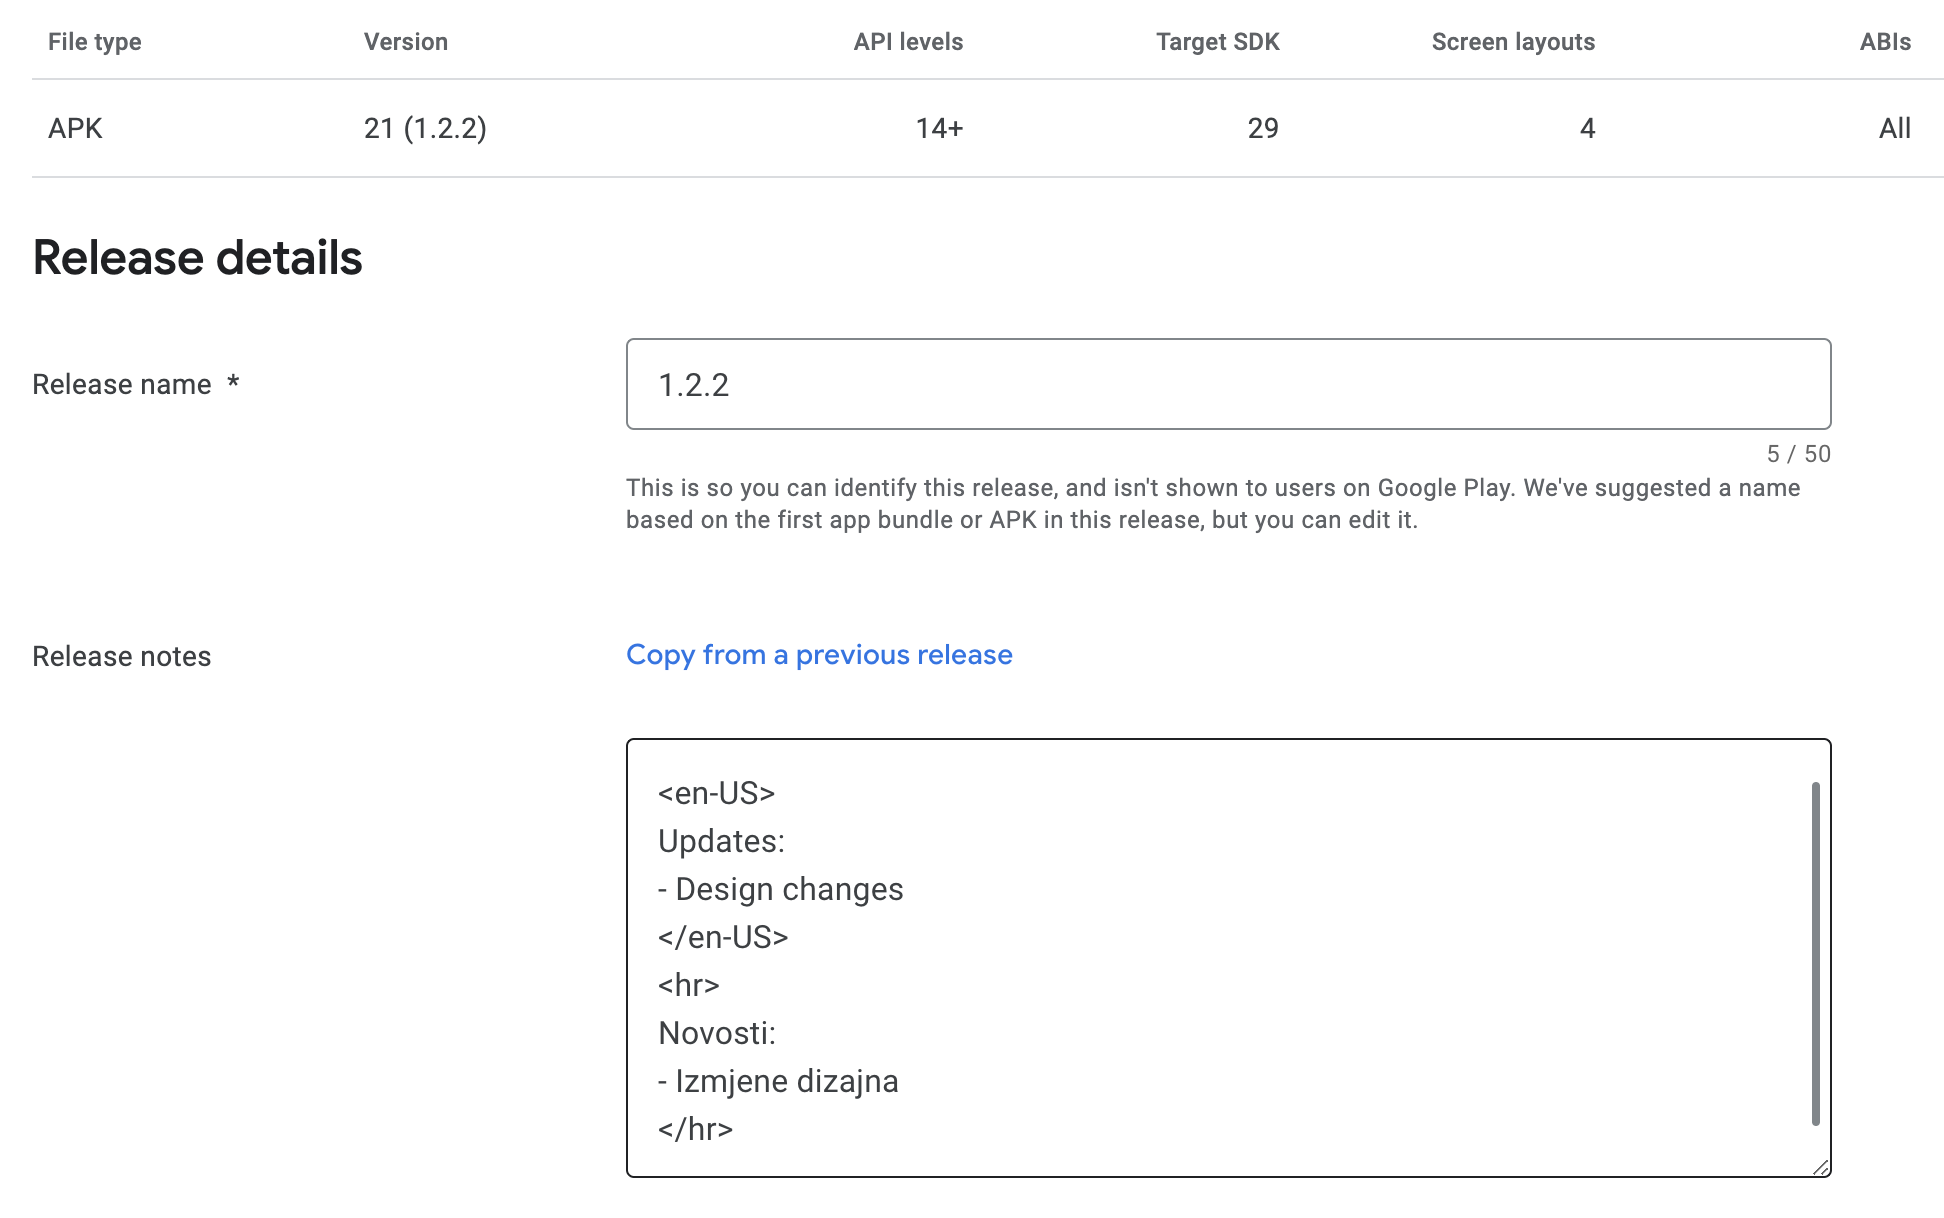The height and width of the screenshot is (1218, 1944).
Task: Click the </hr> closing tag line
Action: pyautogui.click(x=696, y=1129)
